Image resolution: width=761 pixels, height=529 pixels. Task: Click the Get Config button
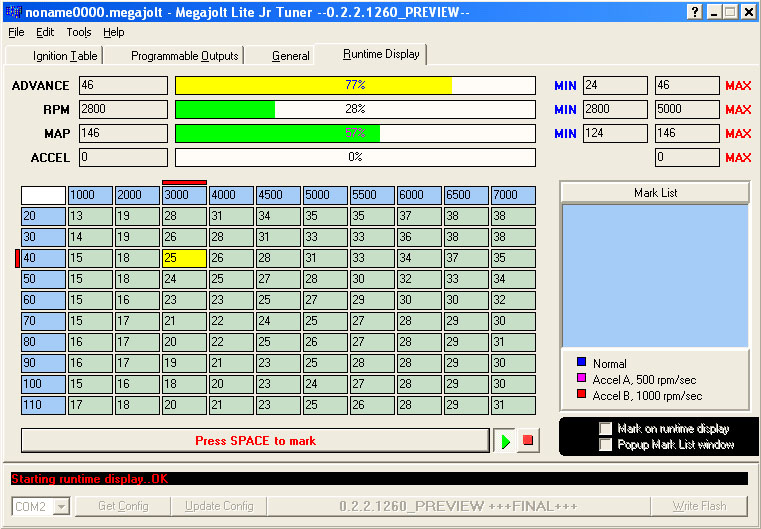[123, 506]
